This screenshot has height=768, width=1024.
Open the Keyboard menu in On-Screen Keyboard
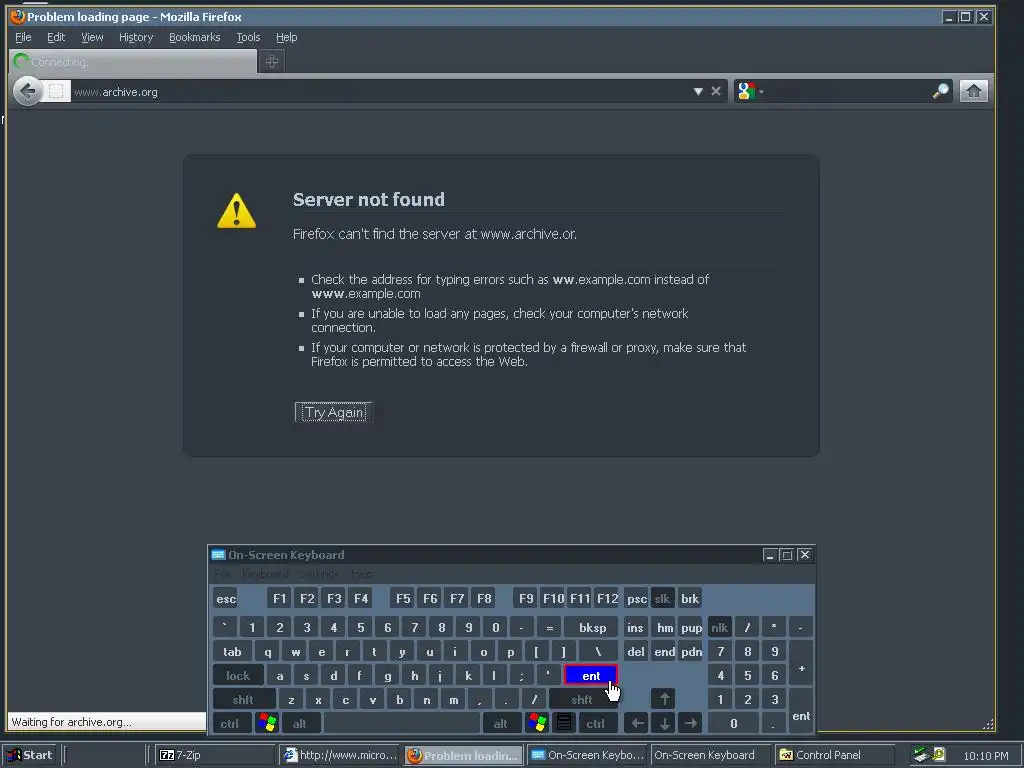265,574
